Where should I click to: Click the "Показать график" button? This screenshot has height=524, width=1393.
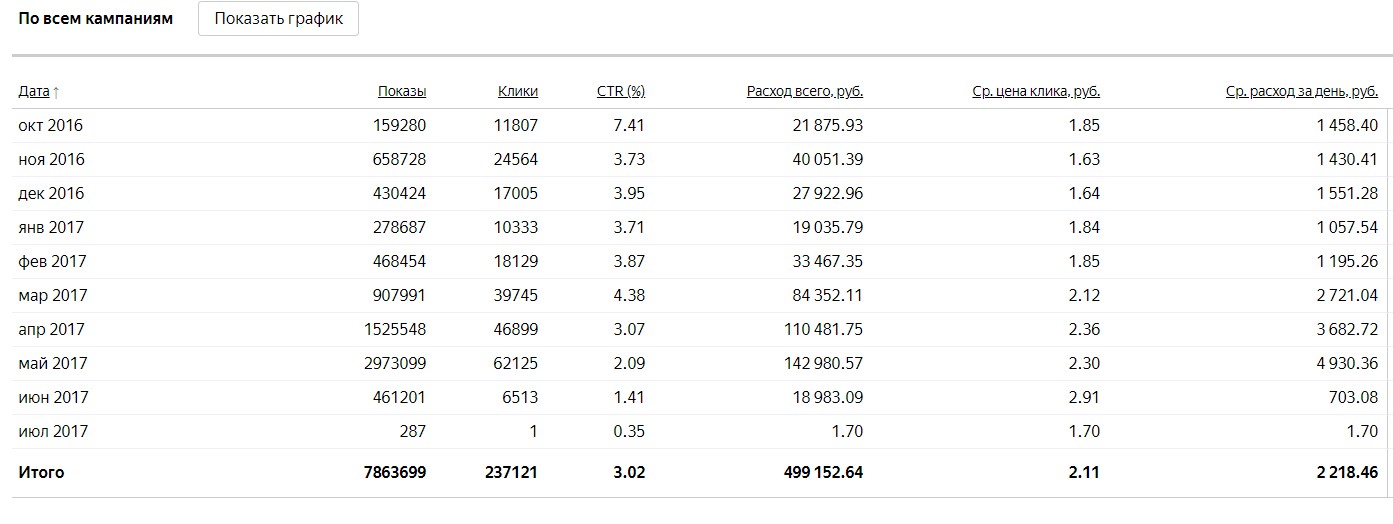(x=278, y=19)
